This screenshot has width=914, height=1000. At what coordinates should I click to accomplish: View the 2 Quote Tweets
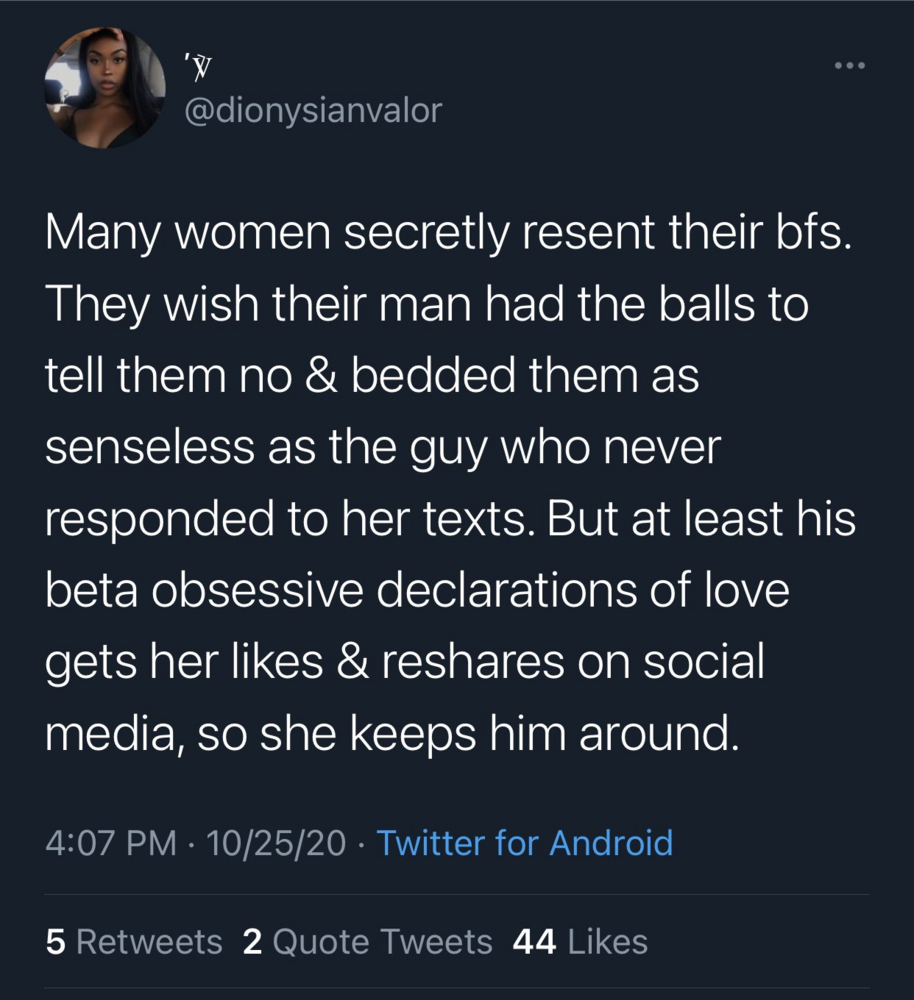[x=367, y=942]
